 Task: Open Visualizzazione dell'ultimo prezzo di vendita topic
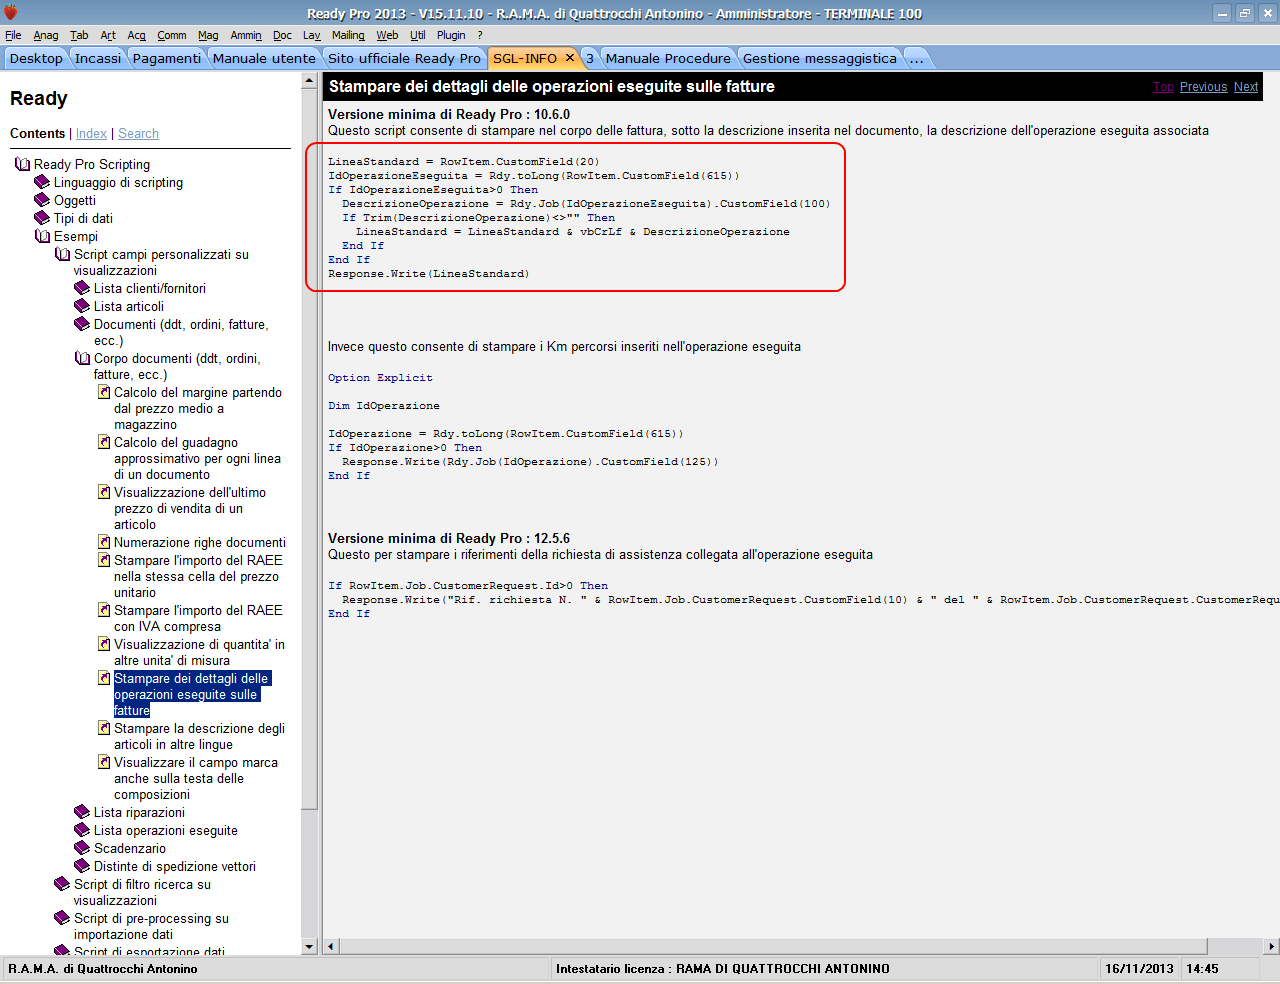(x=189, y=508)
